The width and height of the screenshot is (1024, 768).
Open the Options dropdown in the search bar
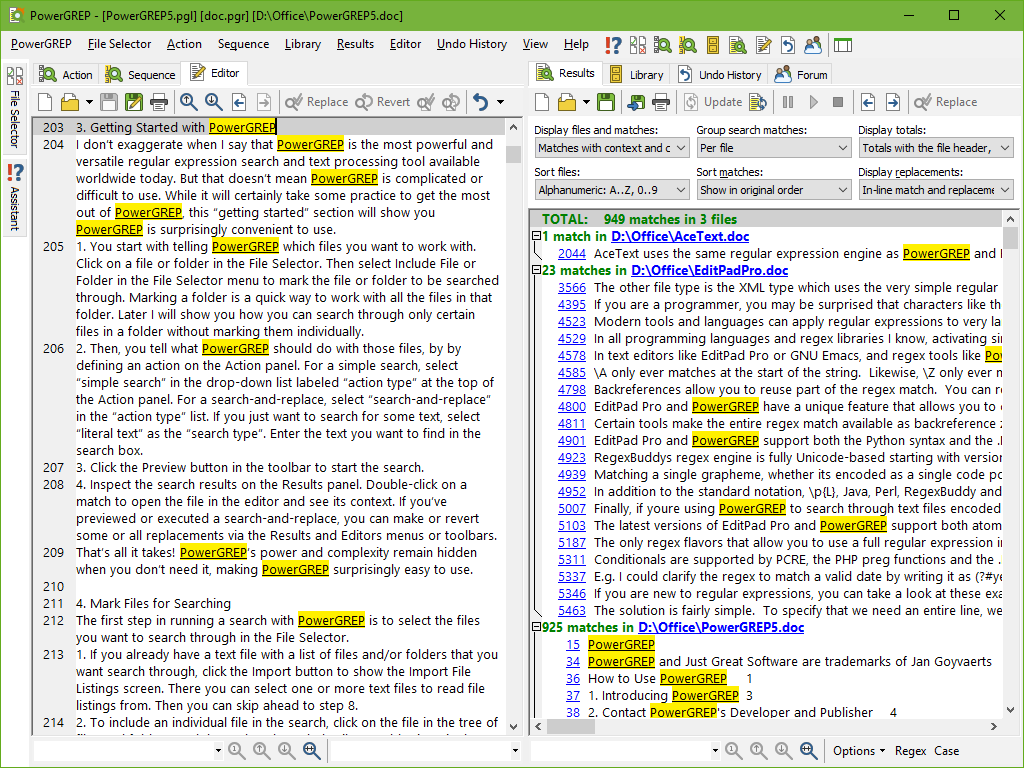pyautogui.click(x=859, y=751)
